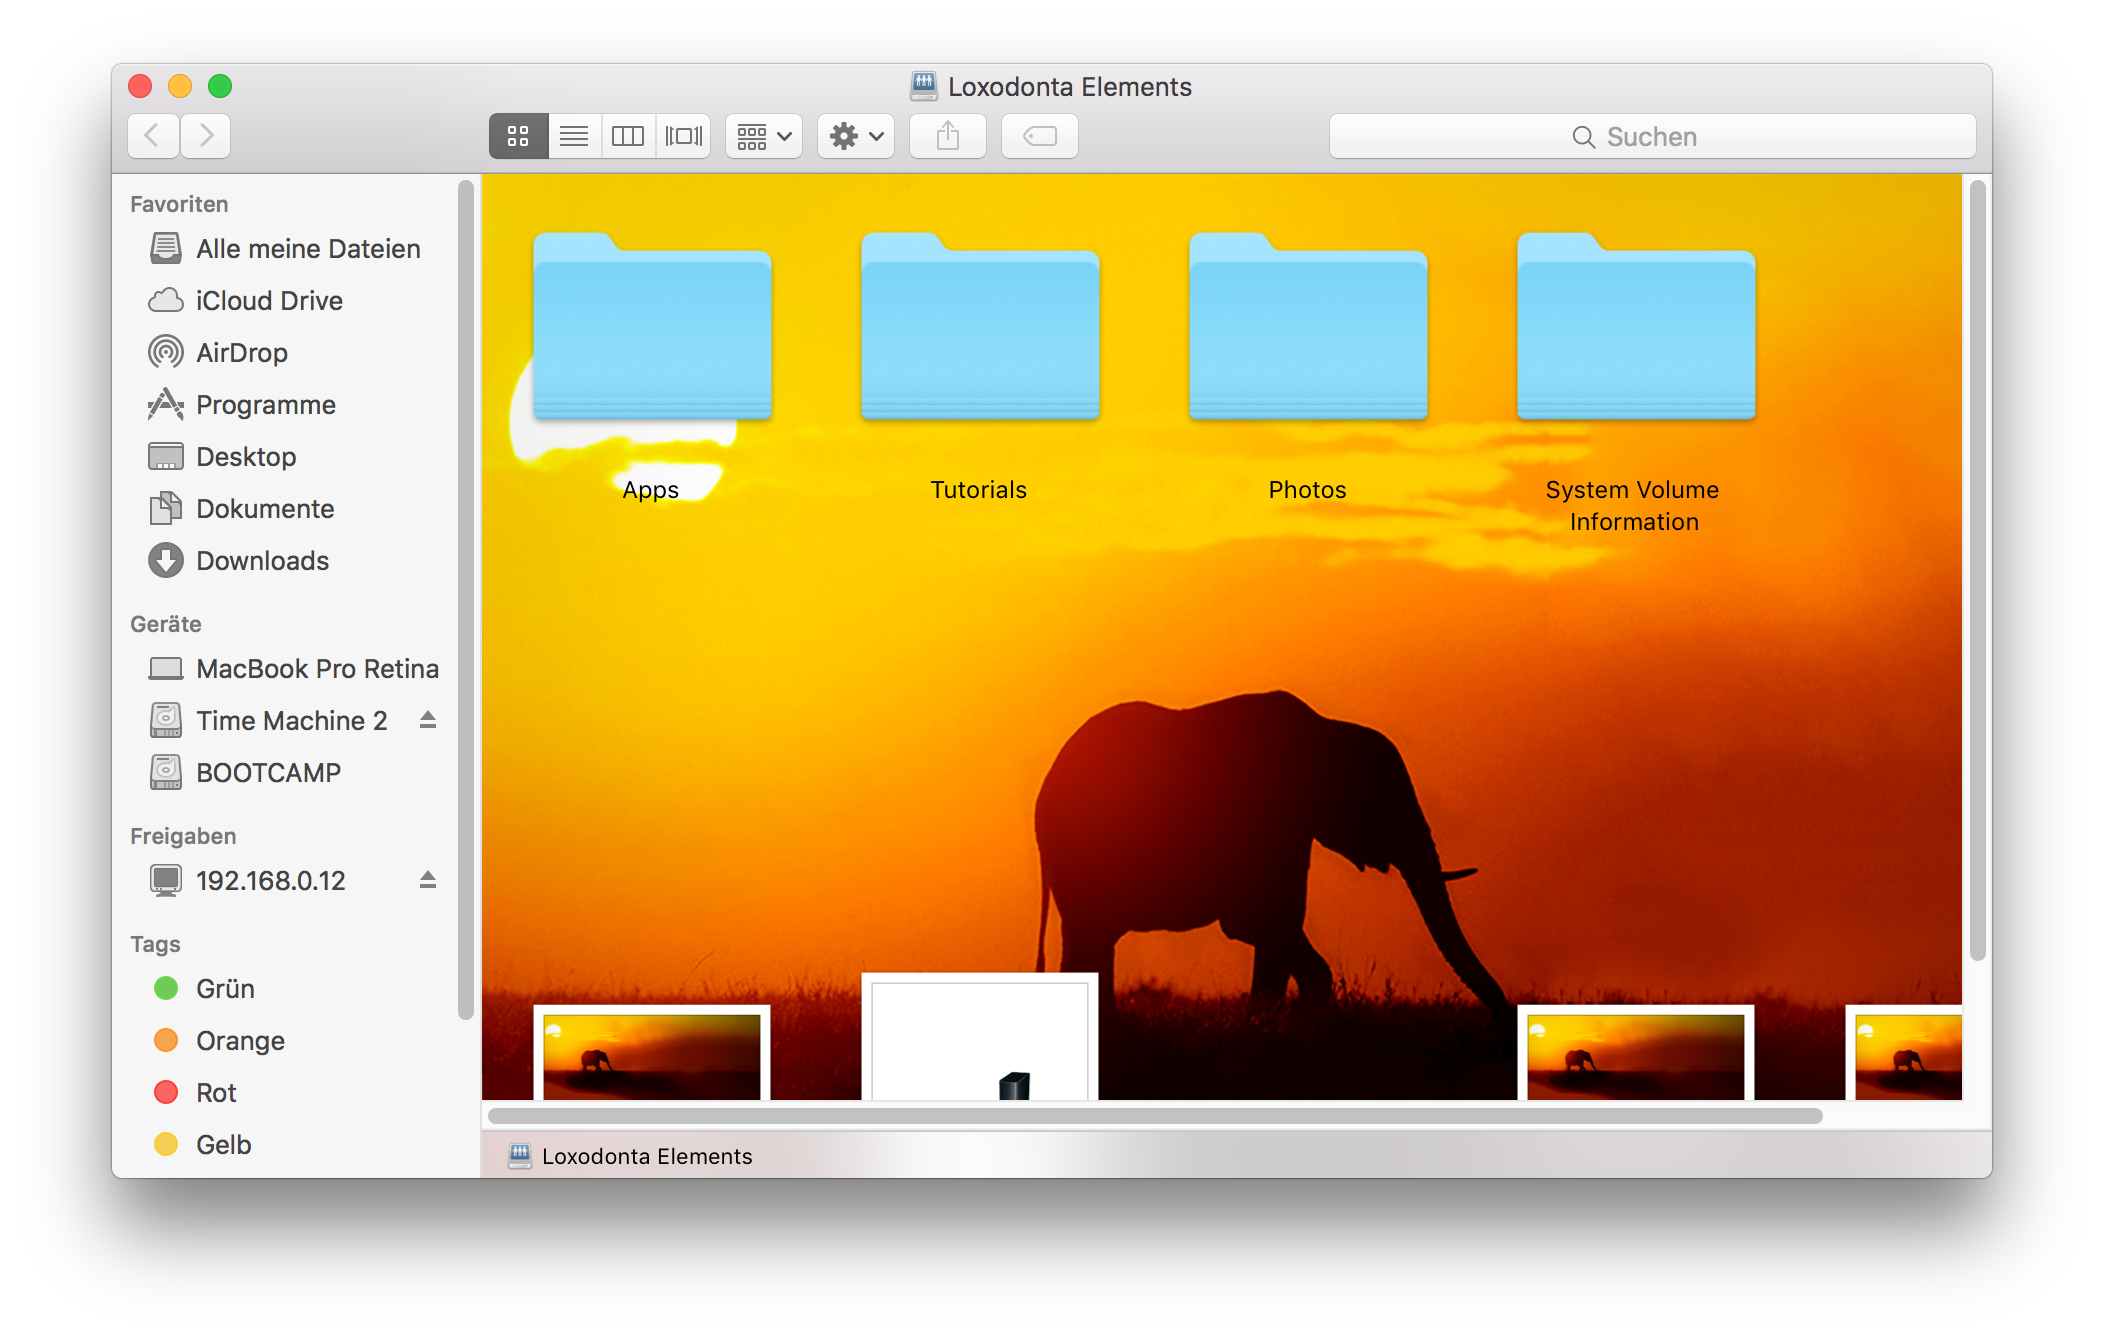Open iCloud Drive in sidebar

[x=268, y=301]
